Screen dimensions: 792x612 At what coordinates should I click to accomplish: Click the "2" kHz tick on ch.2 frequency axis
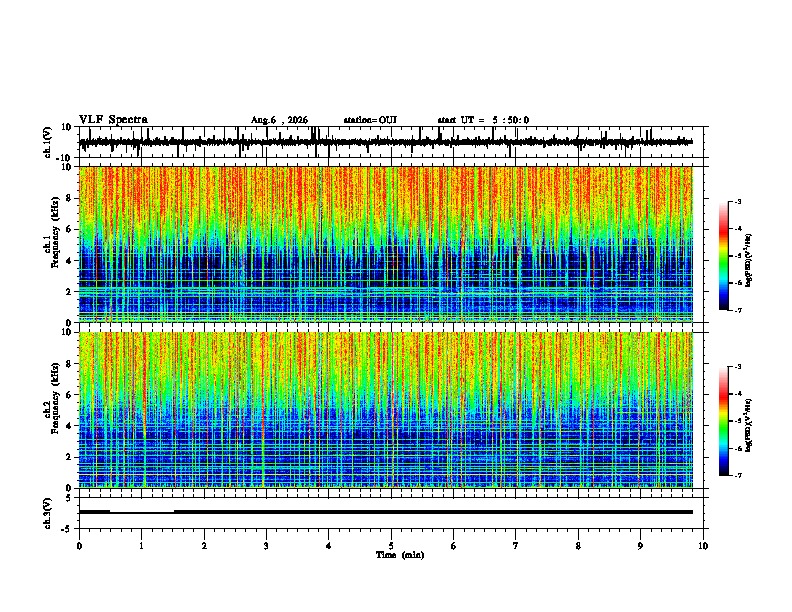(69, 457)
